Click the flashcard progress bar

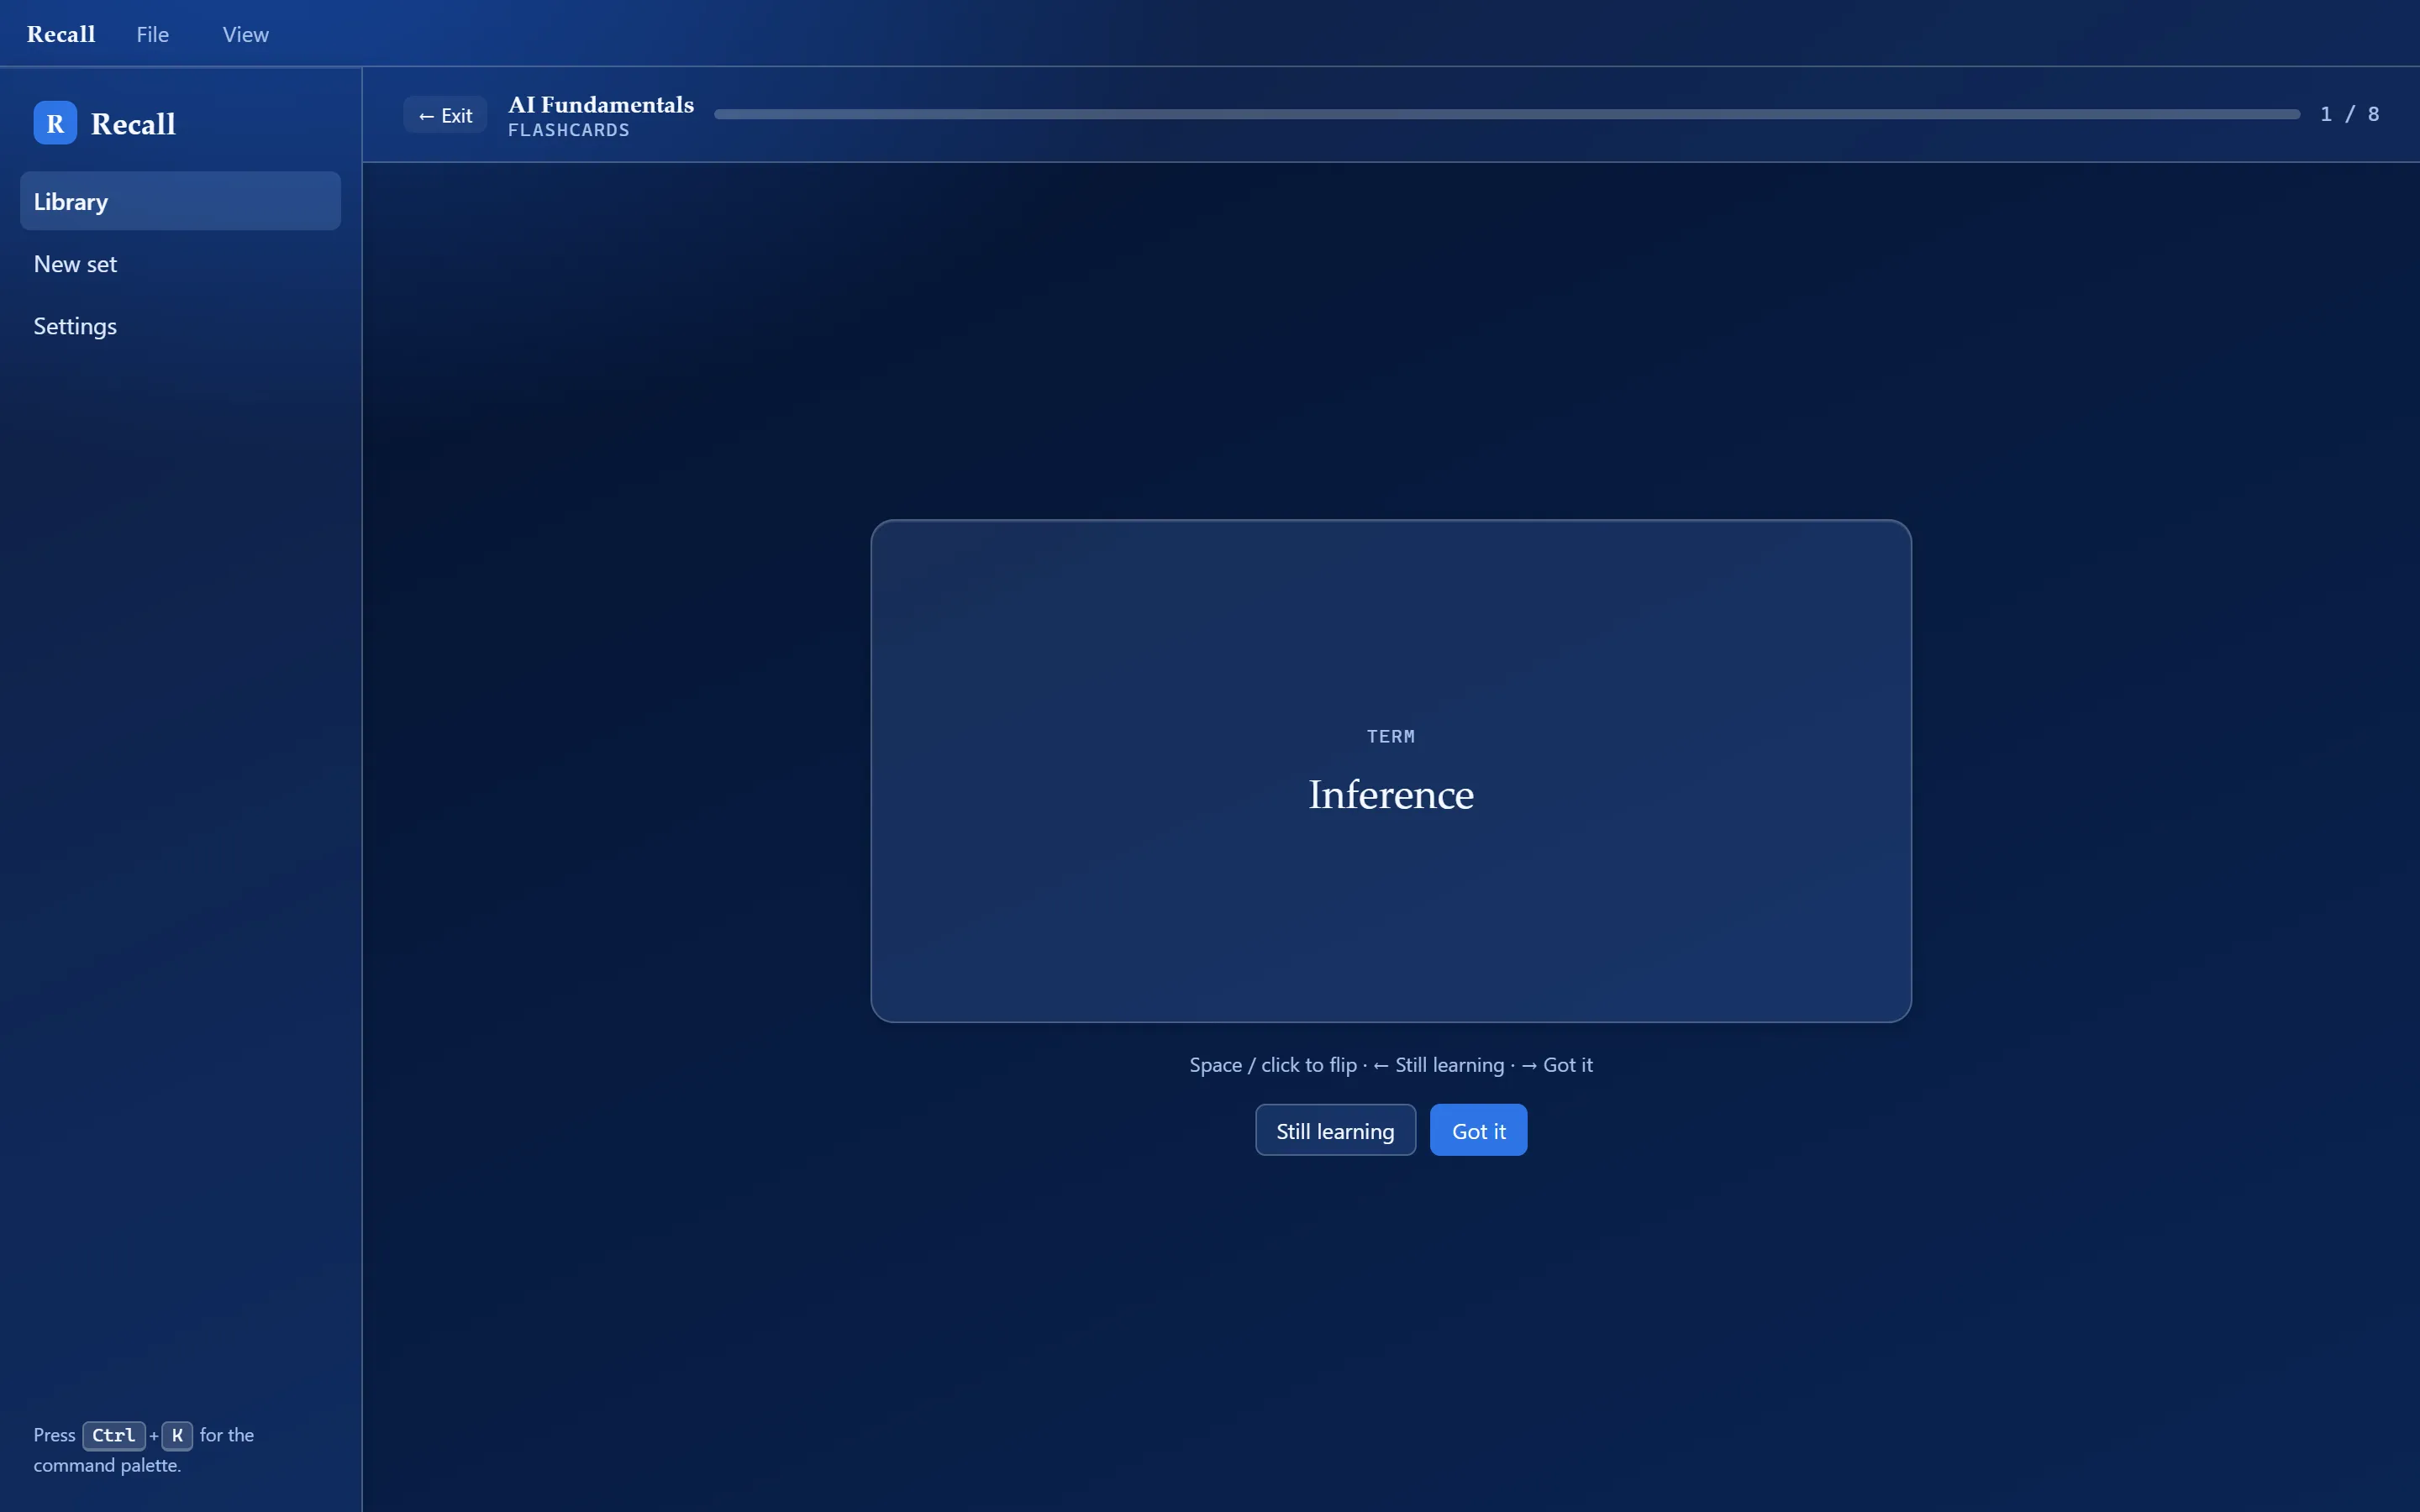tap(1507, 114)
